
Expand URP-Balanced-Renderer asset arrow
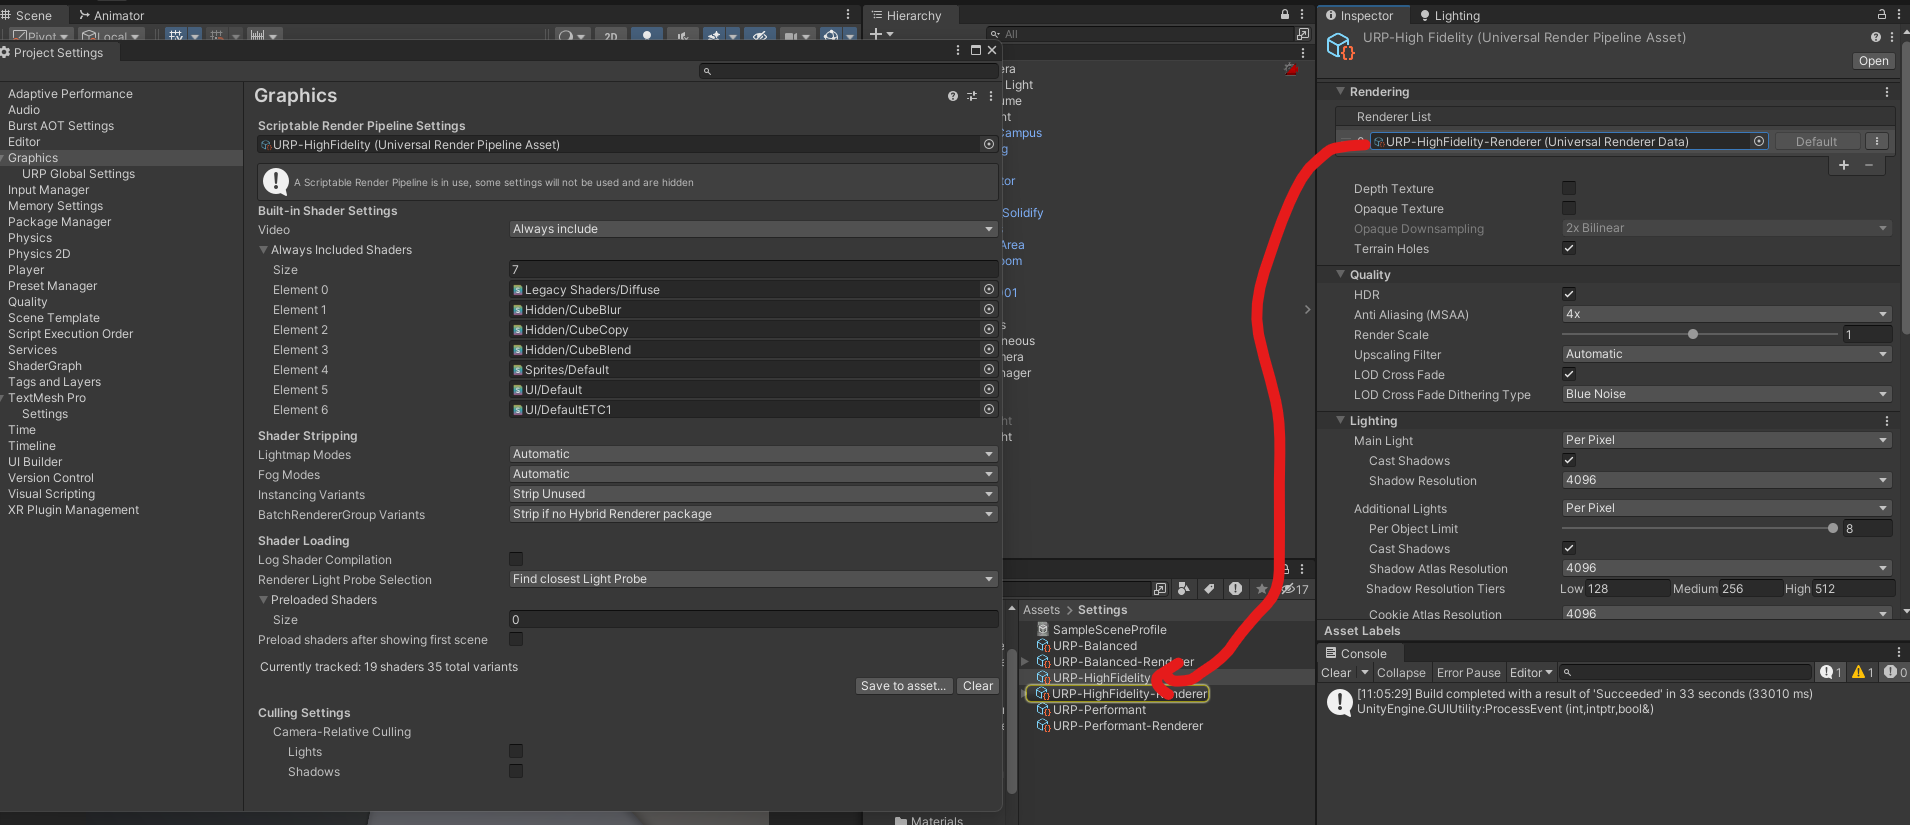[1025, 662]
